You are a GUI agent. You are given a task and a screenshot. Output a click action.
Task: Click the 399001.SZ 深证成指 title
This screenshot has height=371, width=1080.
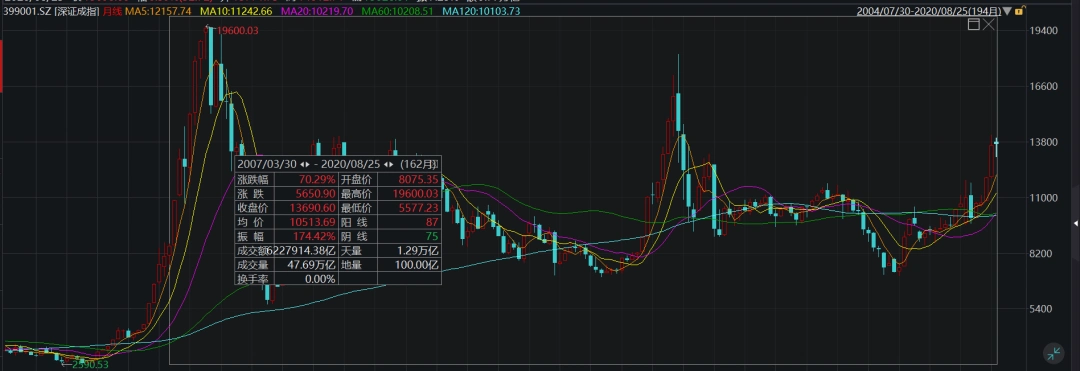(x=51, y=12)
